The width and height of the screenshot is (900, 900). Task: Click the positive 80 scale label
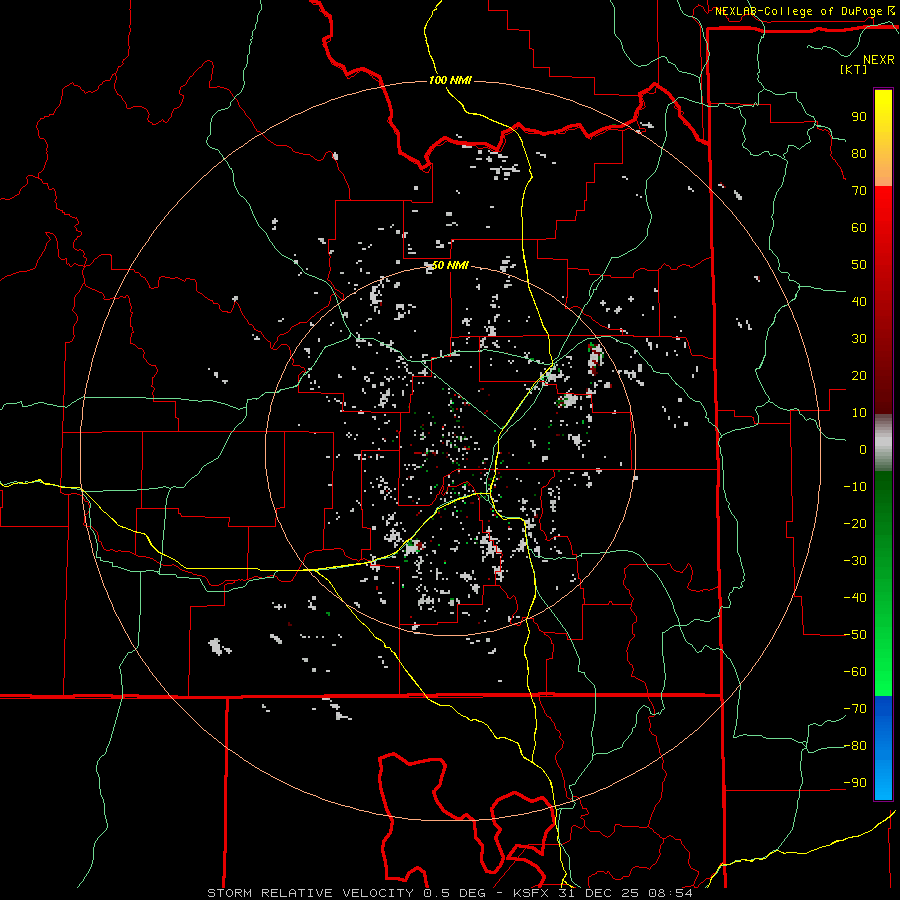pos(859,153)
